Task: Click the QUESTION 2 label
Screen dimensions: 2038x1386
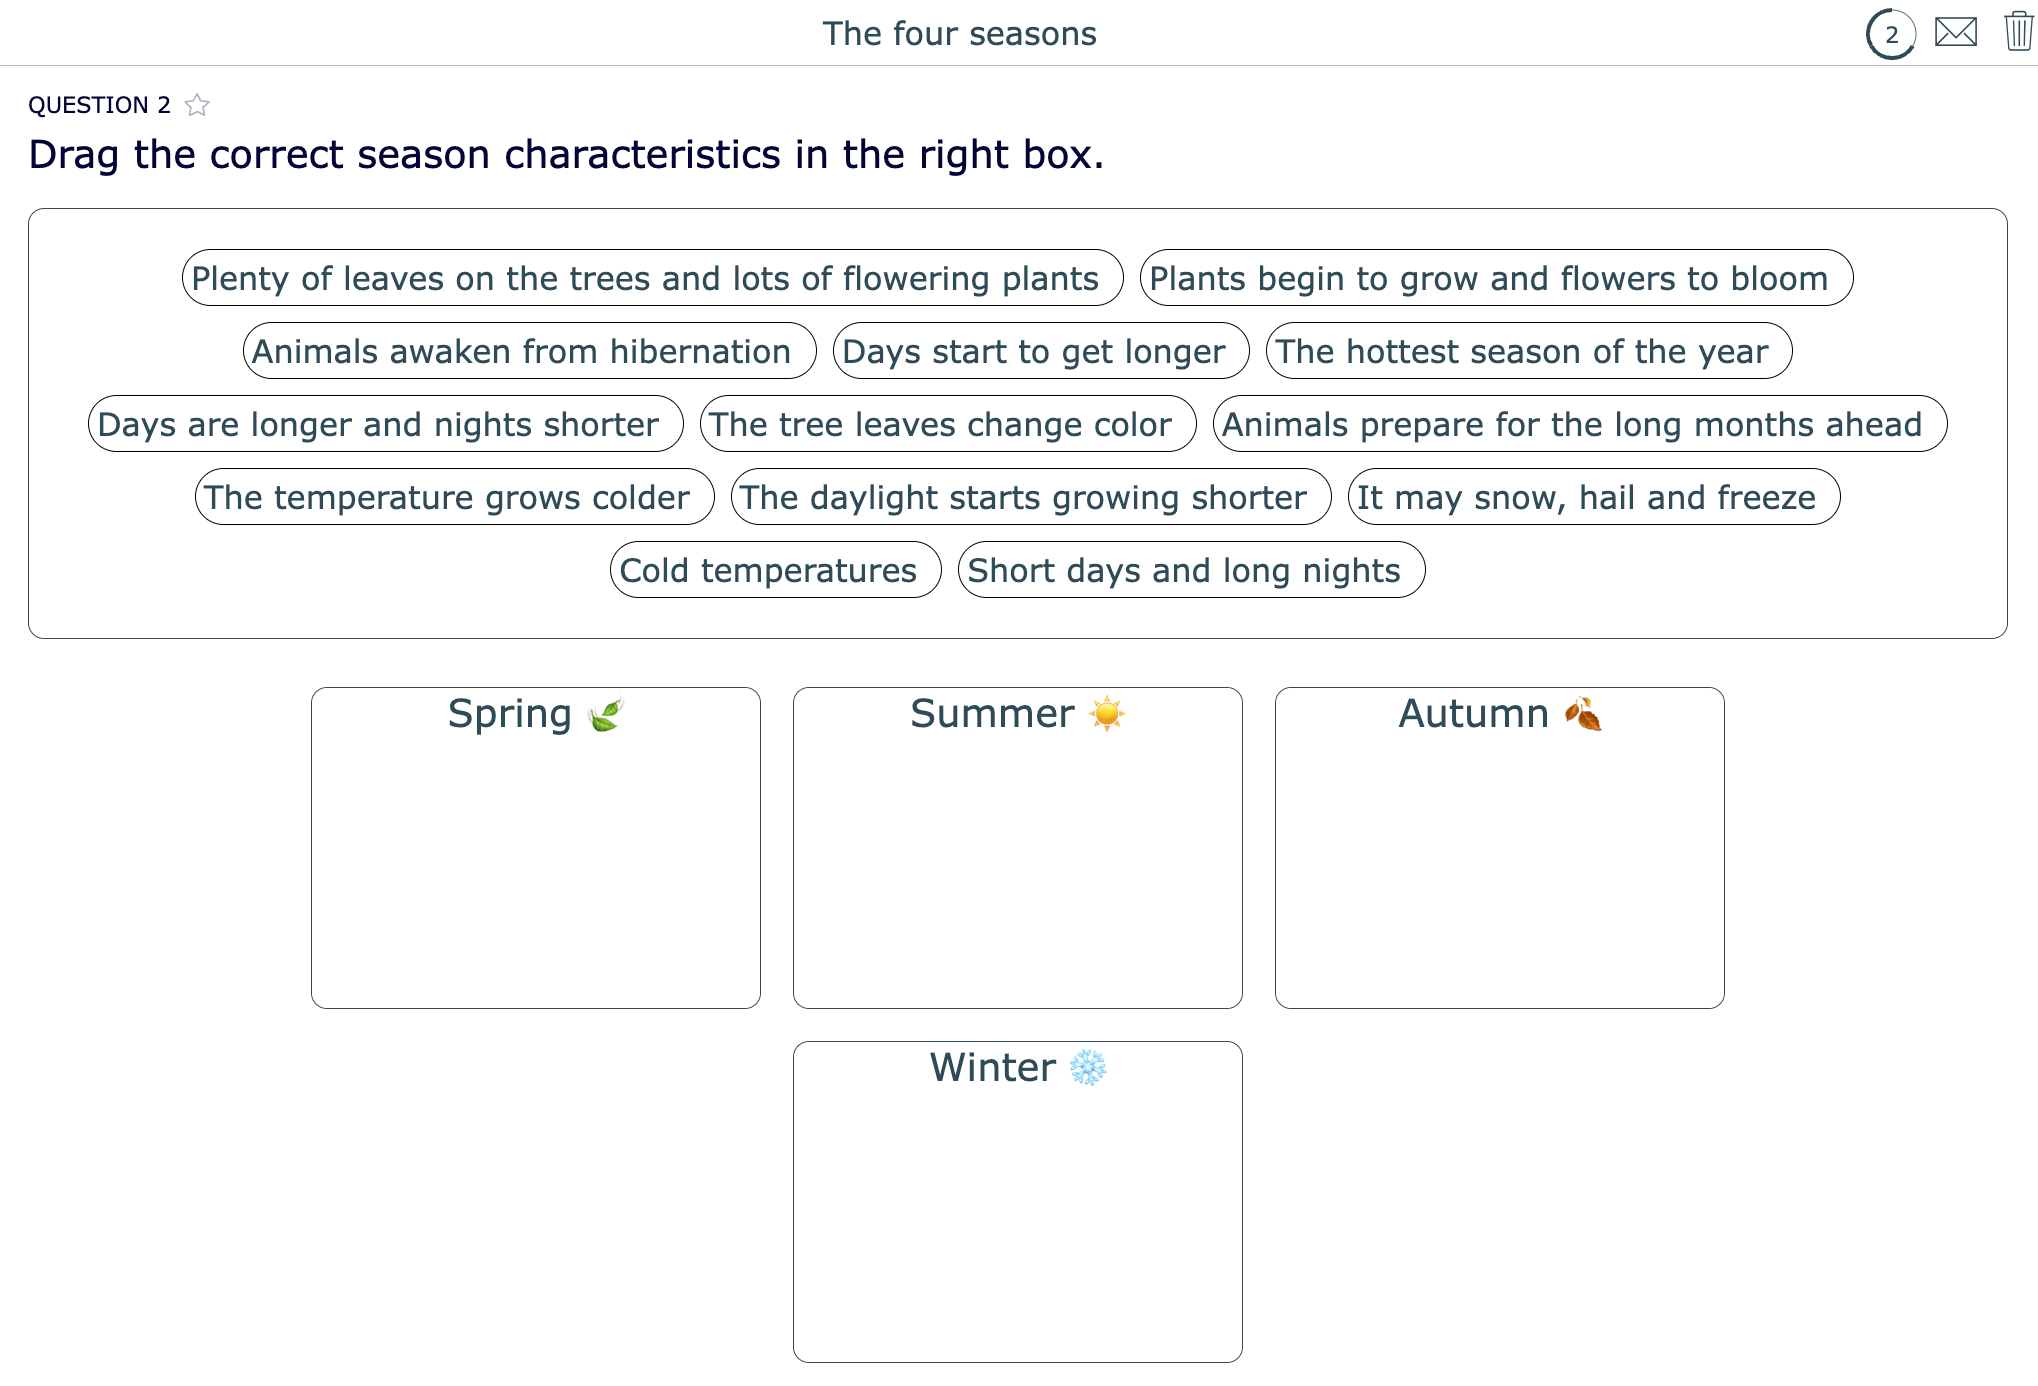Action: 101,104
